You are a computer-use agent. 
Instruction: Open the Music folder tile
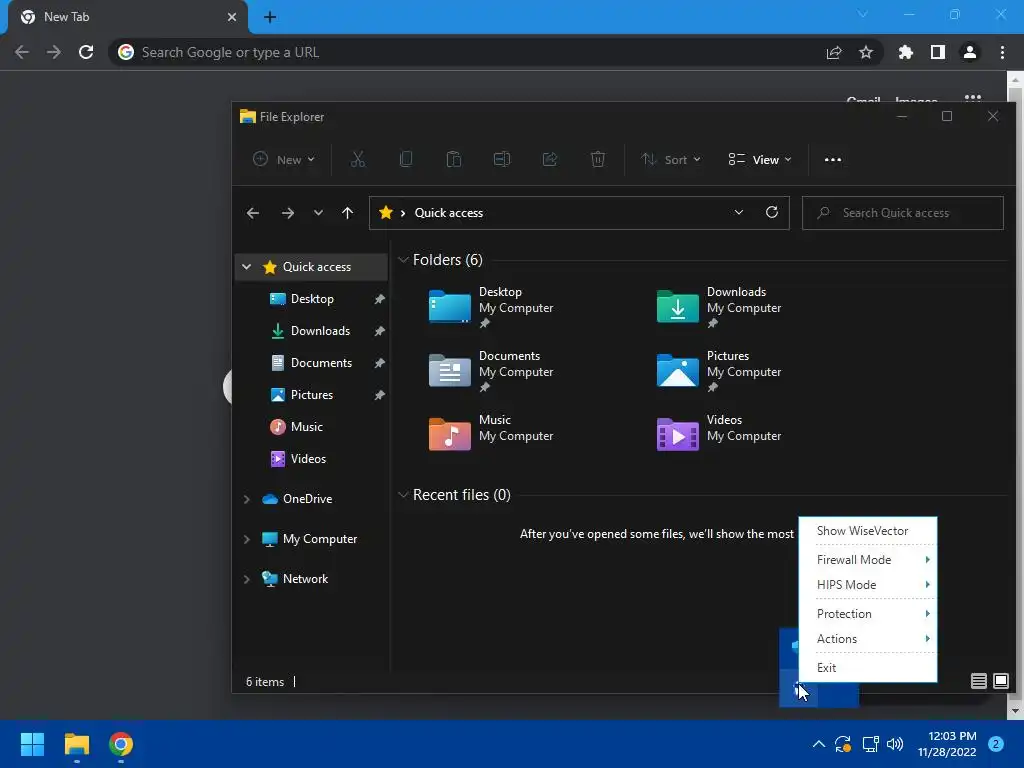(x=491, y=435)
